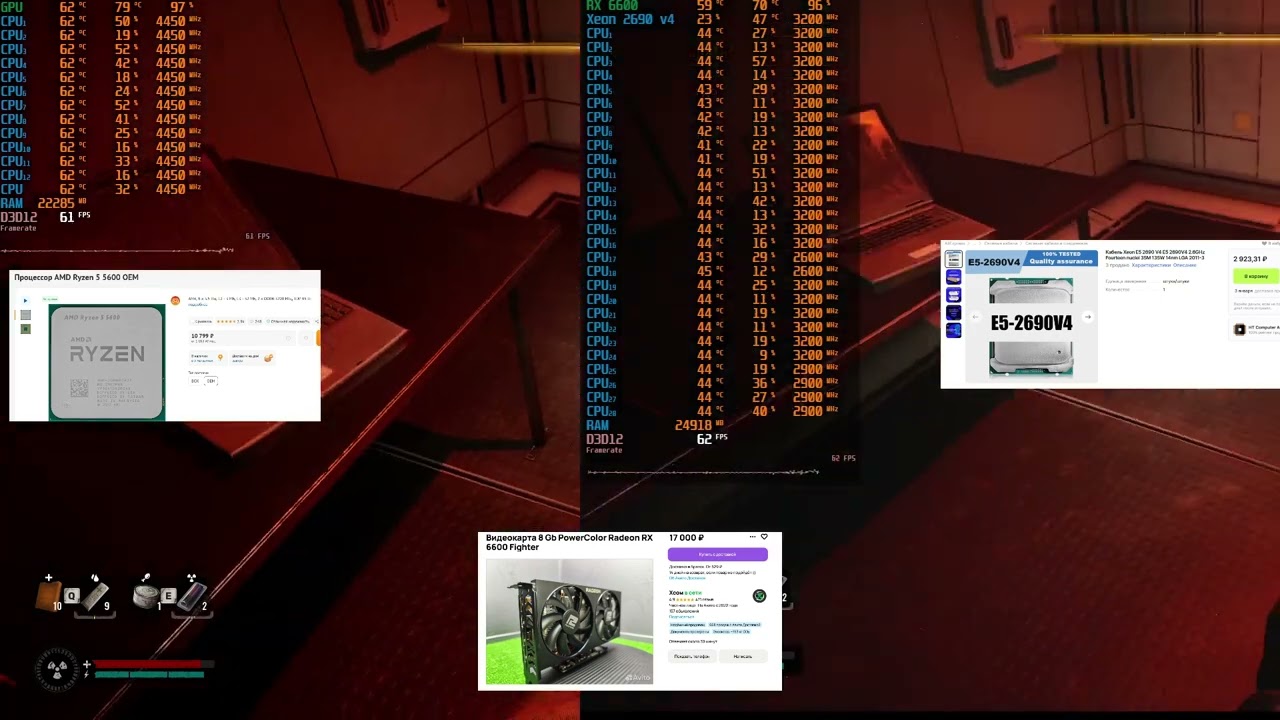Click the Ryzen 5600 main product image
1280x720 pixels.
[x=107, y=362]
